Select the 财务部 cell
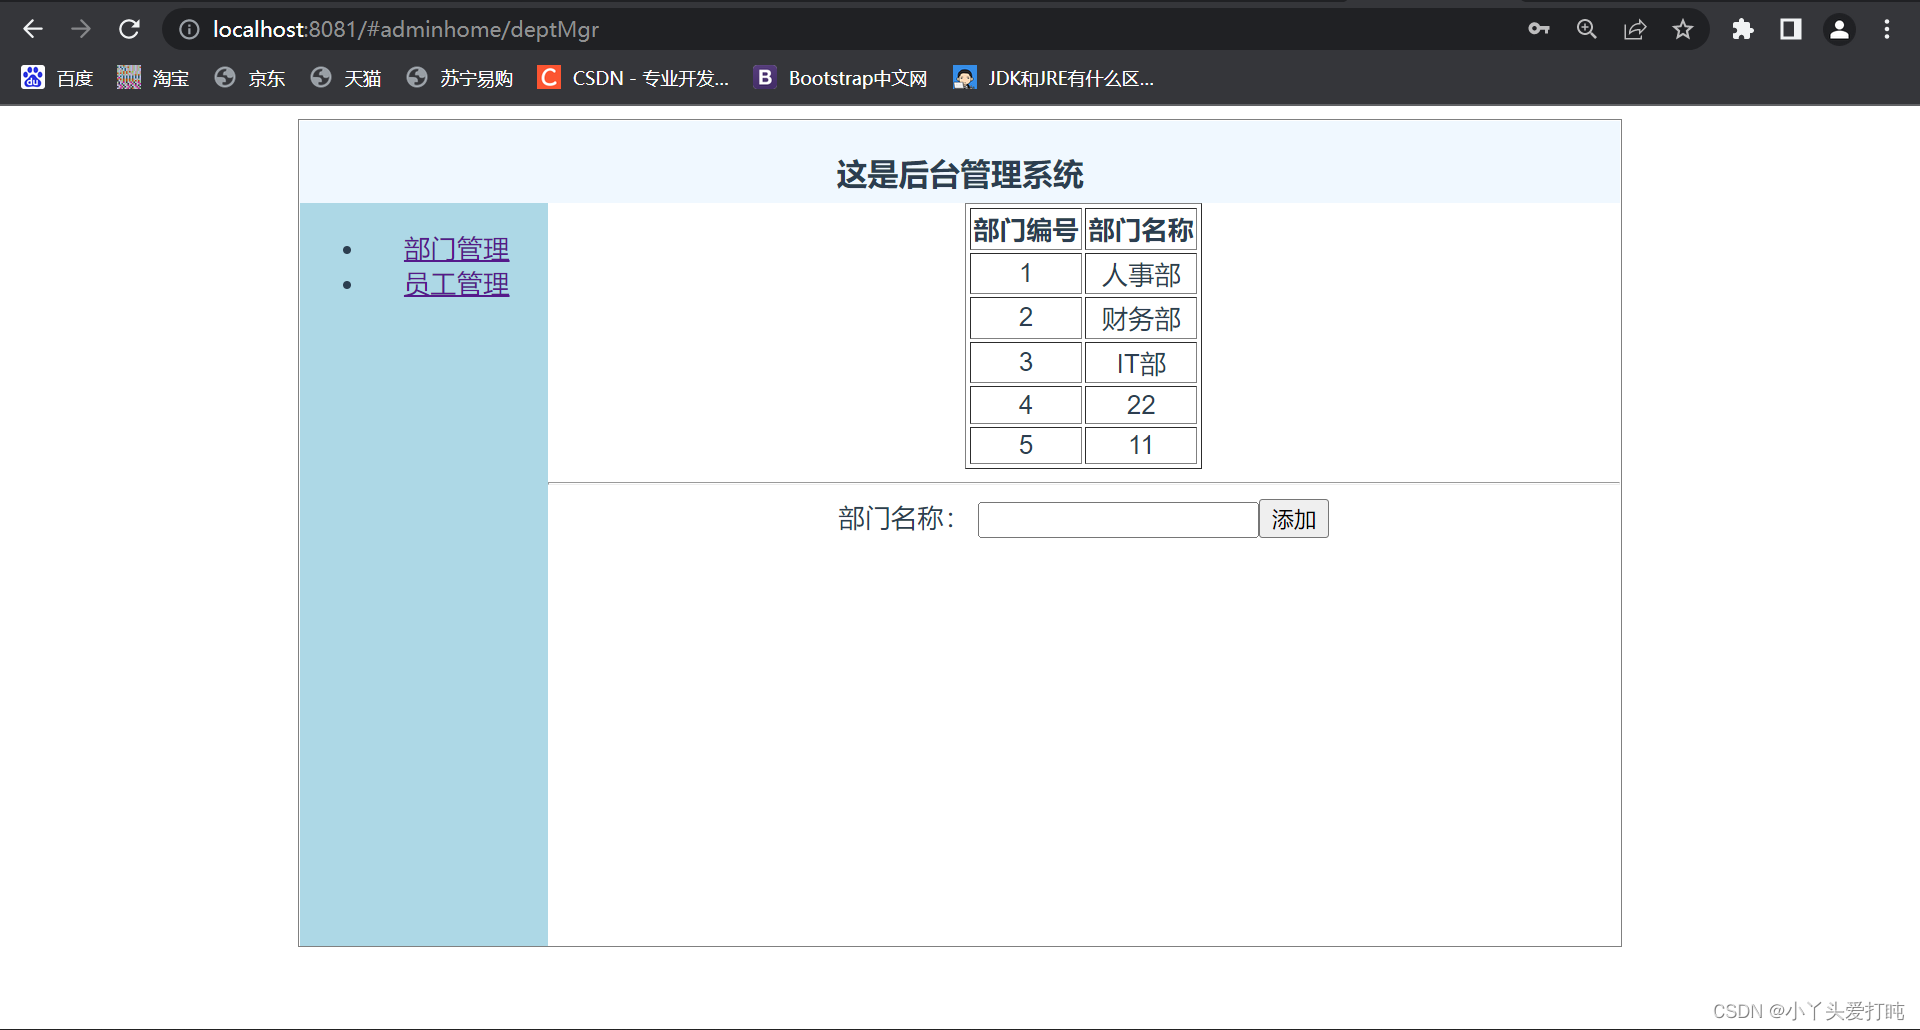Viewport: 1920px width, 1030px height. (1141, 318)
